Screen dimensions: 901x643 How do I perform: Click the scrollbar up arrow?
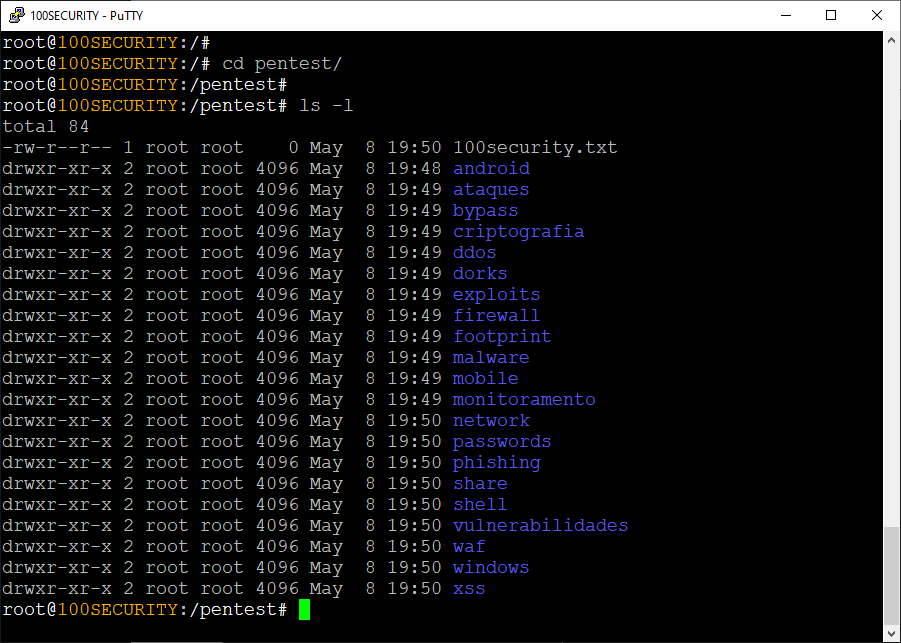(x=891, y=40)
